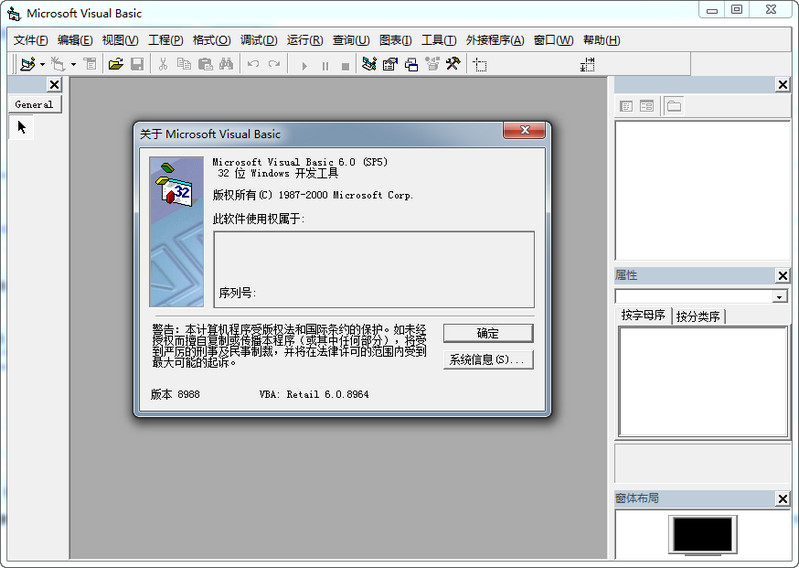Click Microsoft Visual Basic 6.0 (SP5) text
Image resolution: width=799 pixels, height=568 pixels.
point(300,162)
